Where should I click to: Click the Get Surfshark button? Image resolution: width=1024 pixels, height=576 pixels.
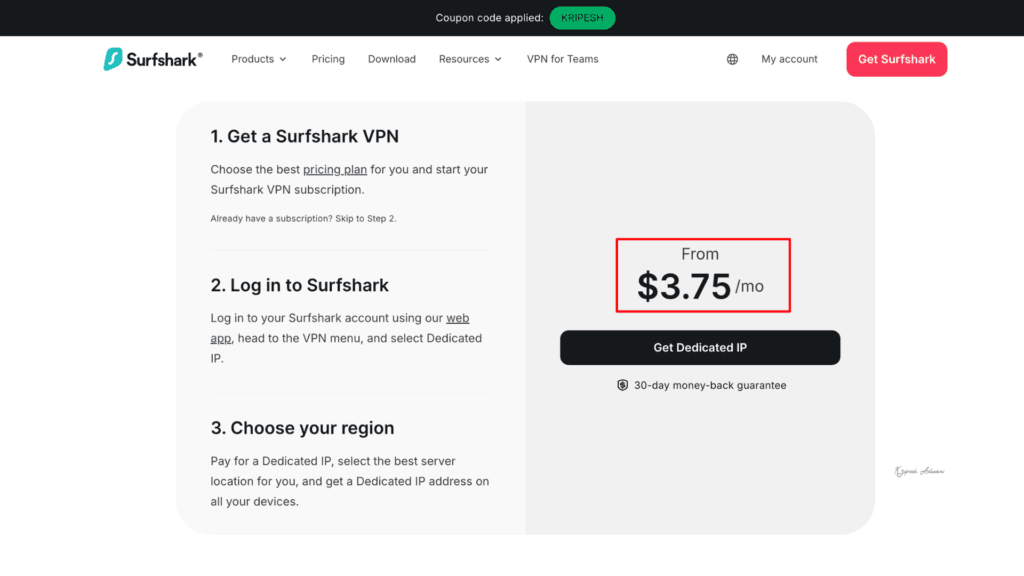(x=896, y=59)
